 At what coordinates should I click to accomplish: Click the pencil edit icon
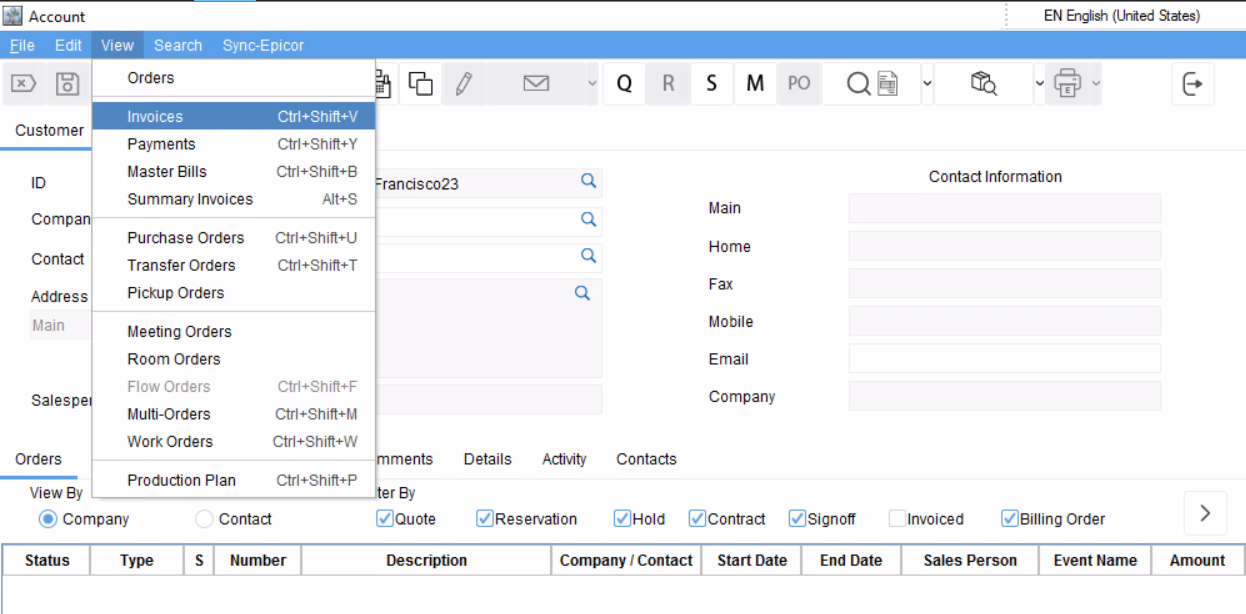(x=463, y=84)
